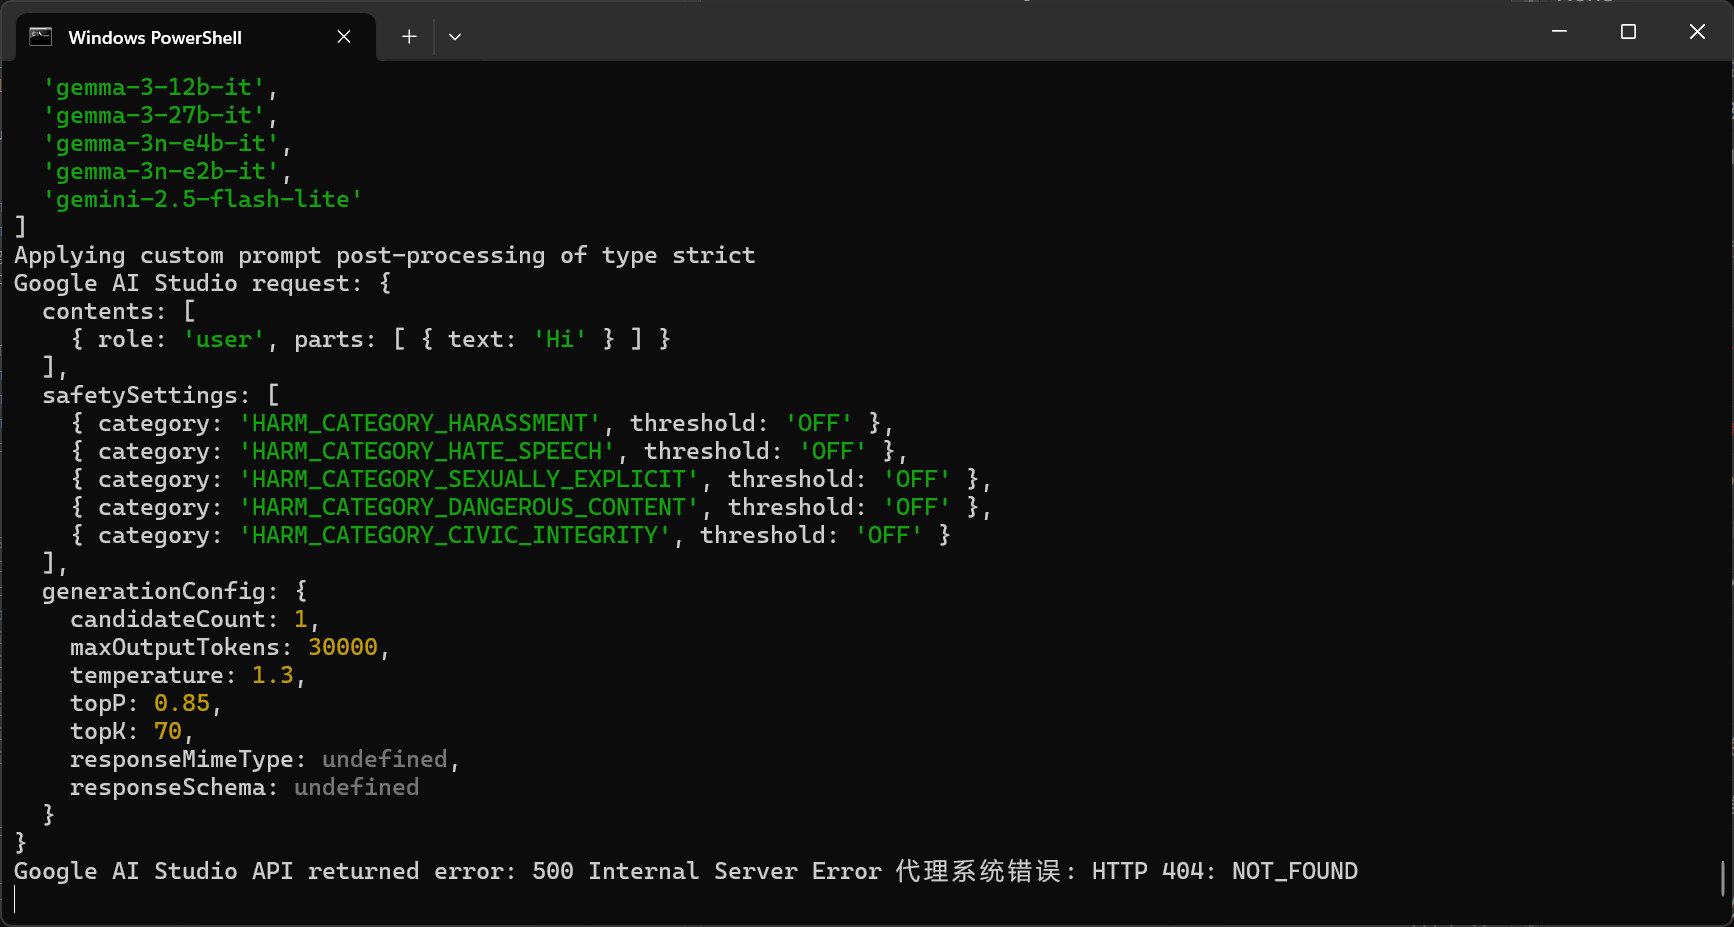Open a new tab with the plus button
The width and height of the screenshot is (1734, 927).
coord(409,37)
